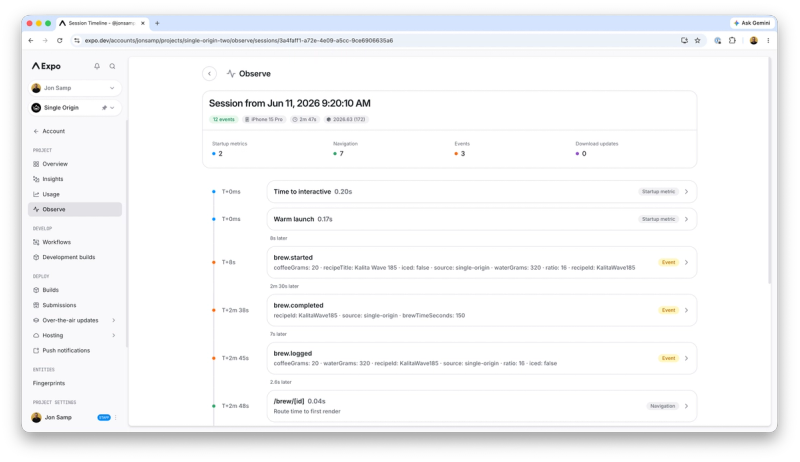Open Usage in the sidebar
Screen dimensions: 800x462
[x=74, y=194]
